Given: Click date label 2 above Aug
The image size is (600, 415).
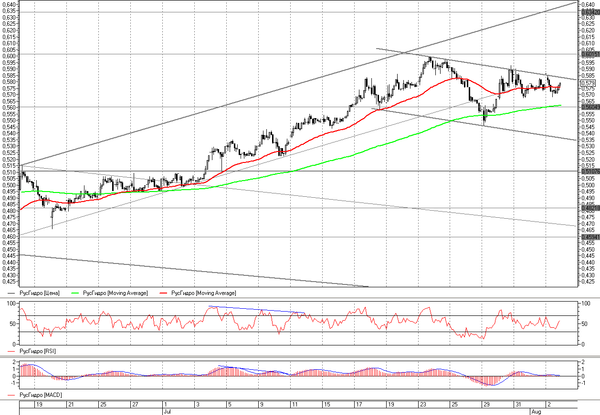Looking at the screenshot, I should (x=549, y=404).
